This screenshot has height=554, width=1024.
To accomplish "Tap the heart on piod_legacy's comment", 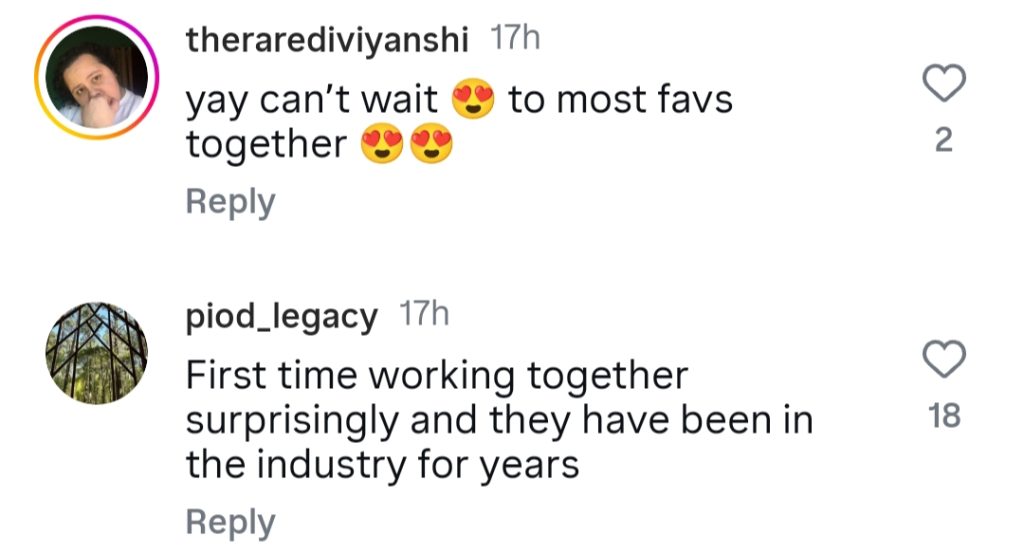I will [x=943, y=359].
